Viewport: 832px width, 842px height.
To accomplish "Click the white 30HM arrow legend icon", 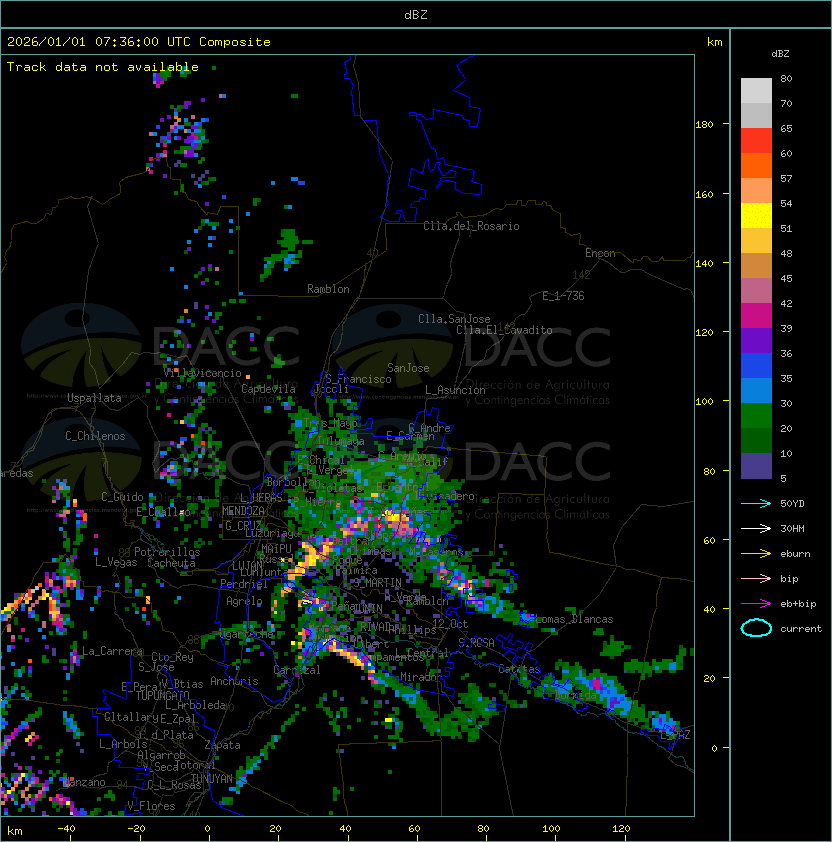I will (x=756, y=528).
